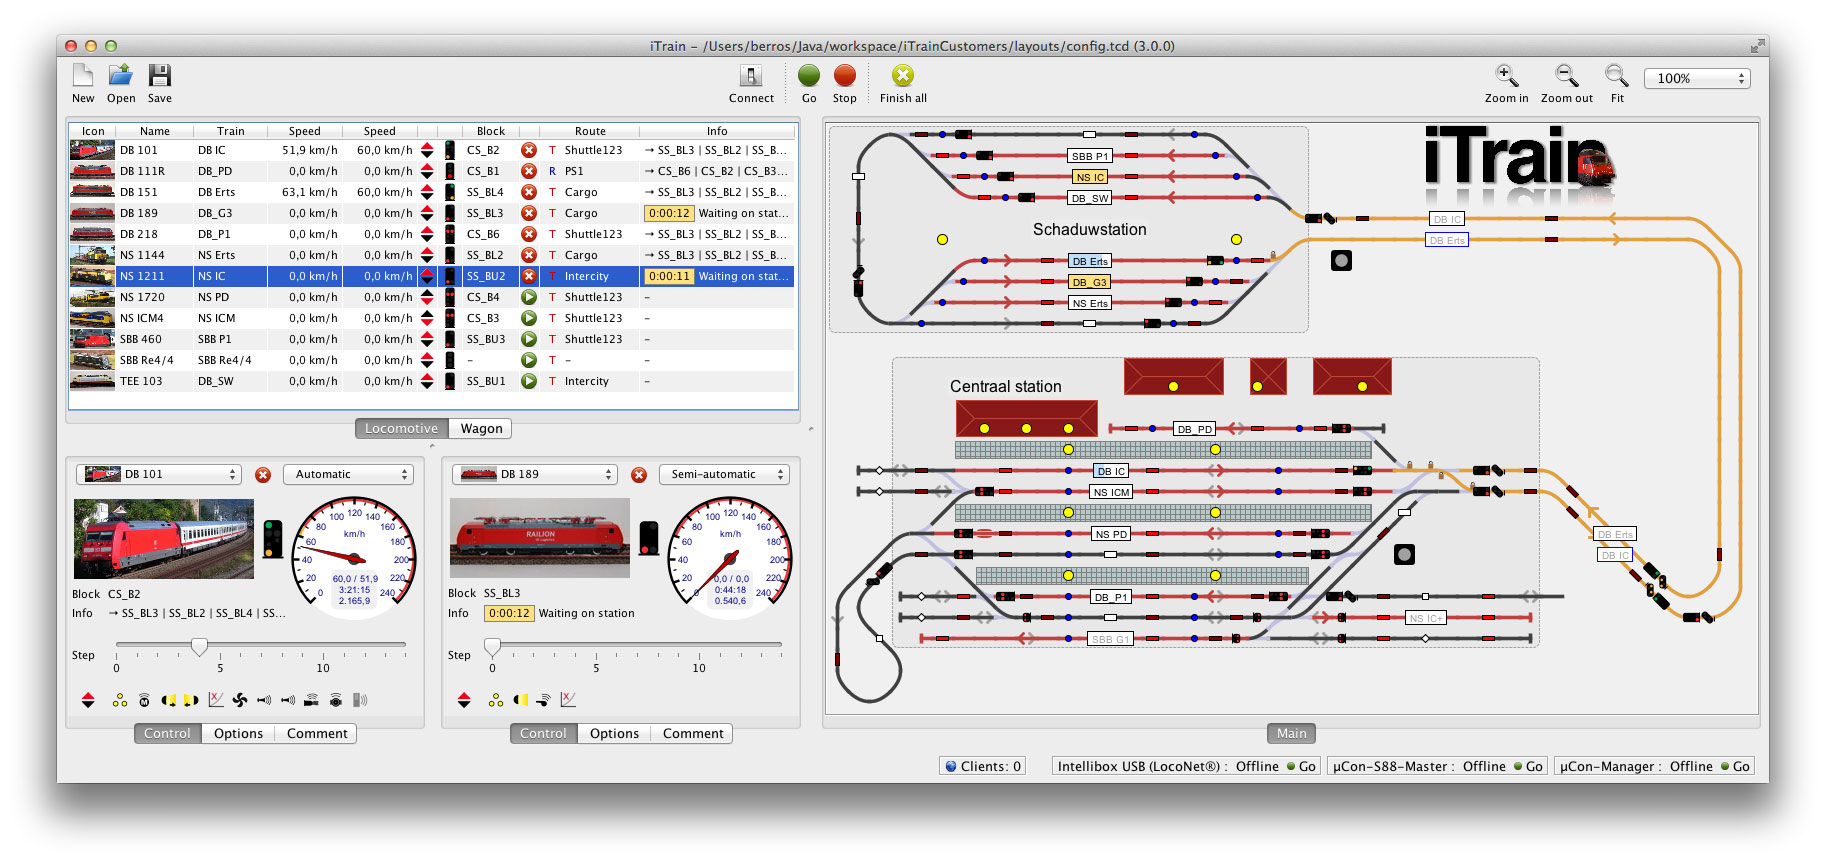Start the TEE 103 Intercity route
Screen dimensions: 1826x862
click(x=529, y=381)
